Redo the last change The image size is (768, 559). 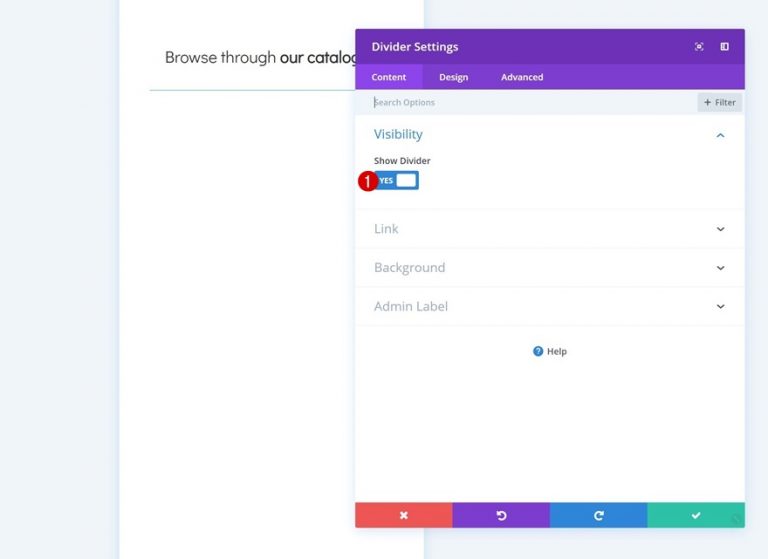598,515
